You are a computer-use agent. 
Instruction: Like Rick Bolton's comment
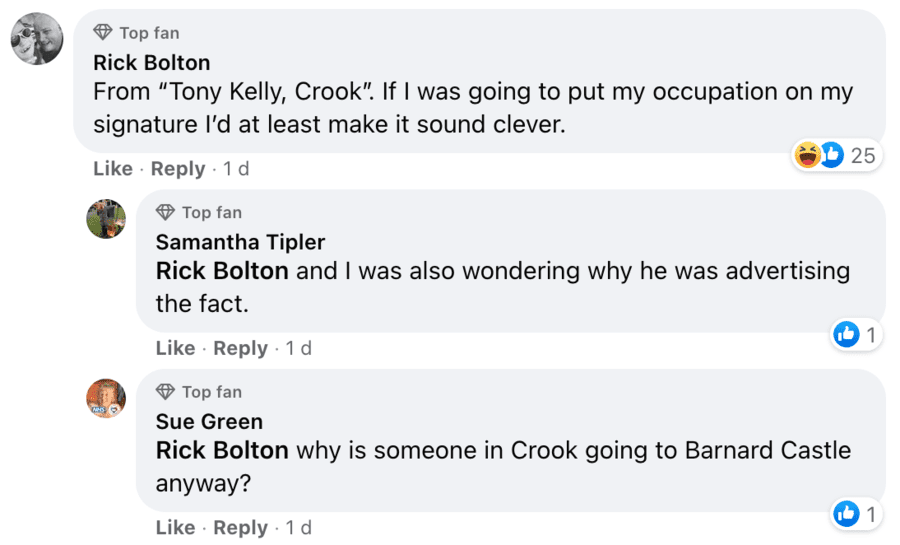click(112, 169)
